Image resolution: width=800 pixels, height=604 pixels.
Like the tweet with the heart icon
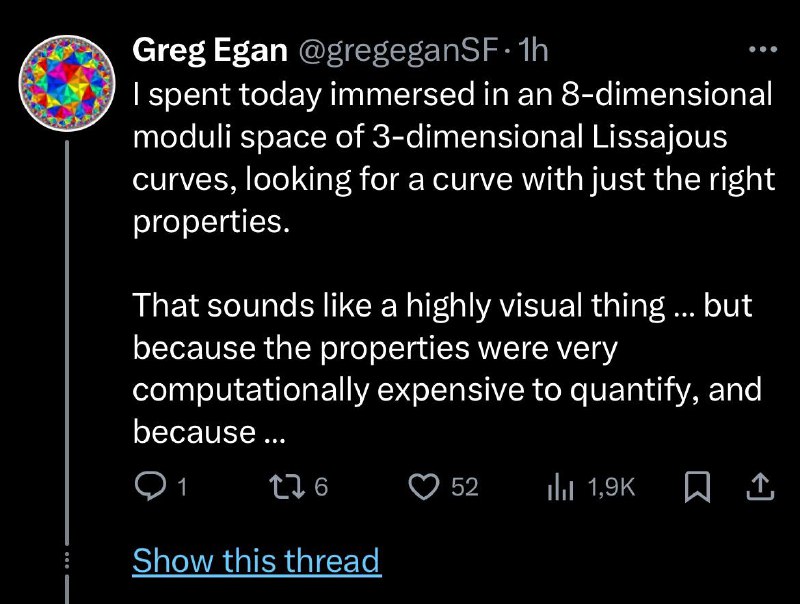click(x=424, y=487)
